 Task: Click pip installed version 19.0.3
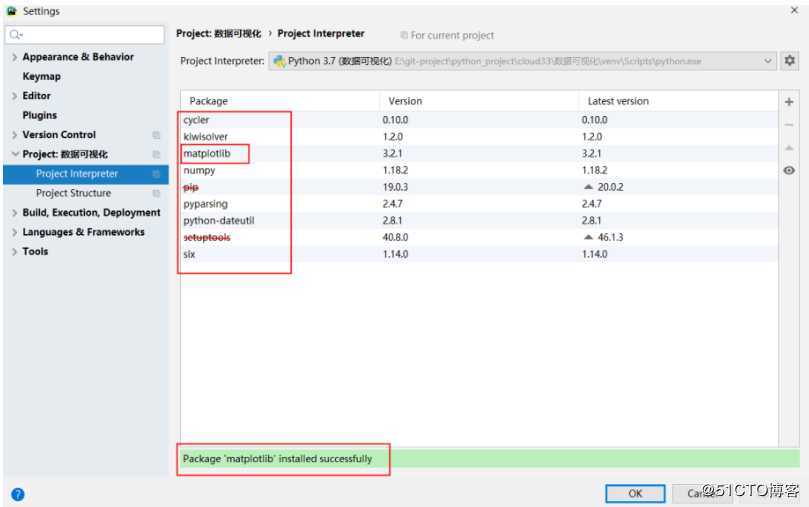tap(395, 187)
